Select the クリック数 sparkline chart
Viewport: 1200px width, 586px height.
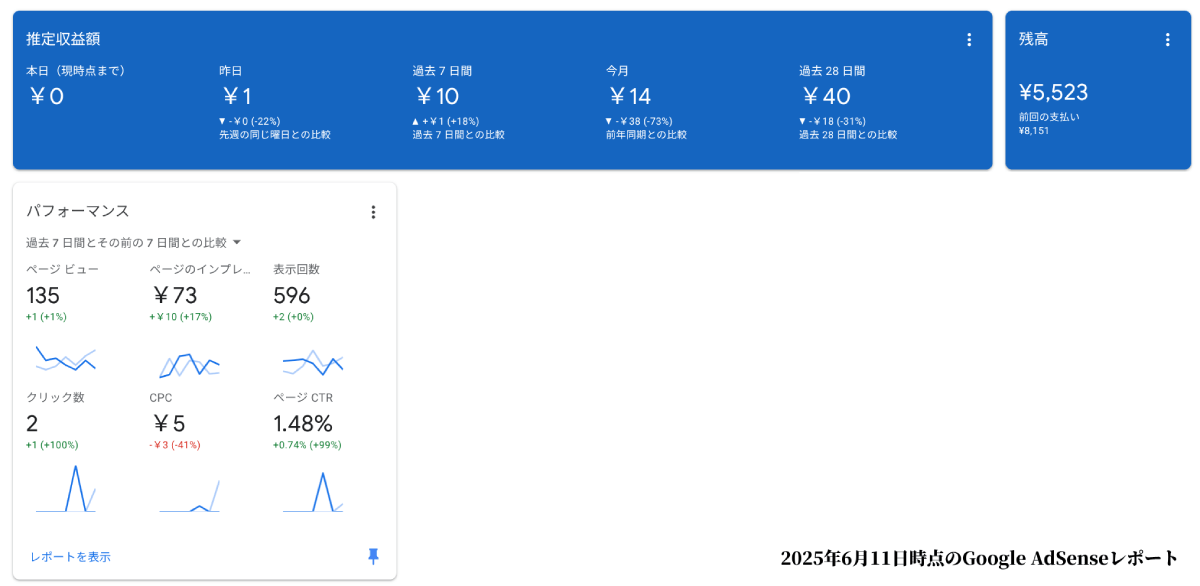click(65, 488)
